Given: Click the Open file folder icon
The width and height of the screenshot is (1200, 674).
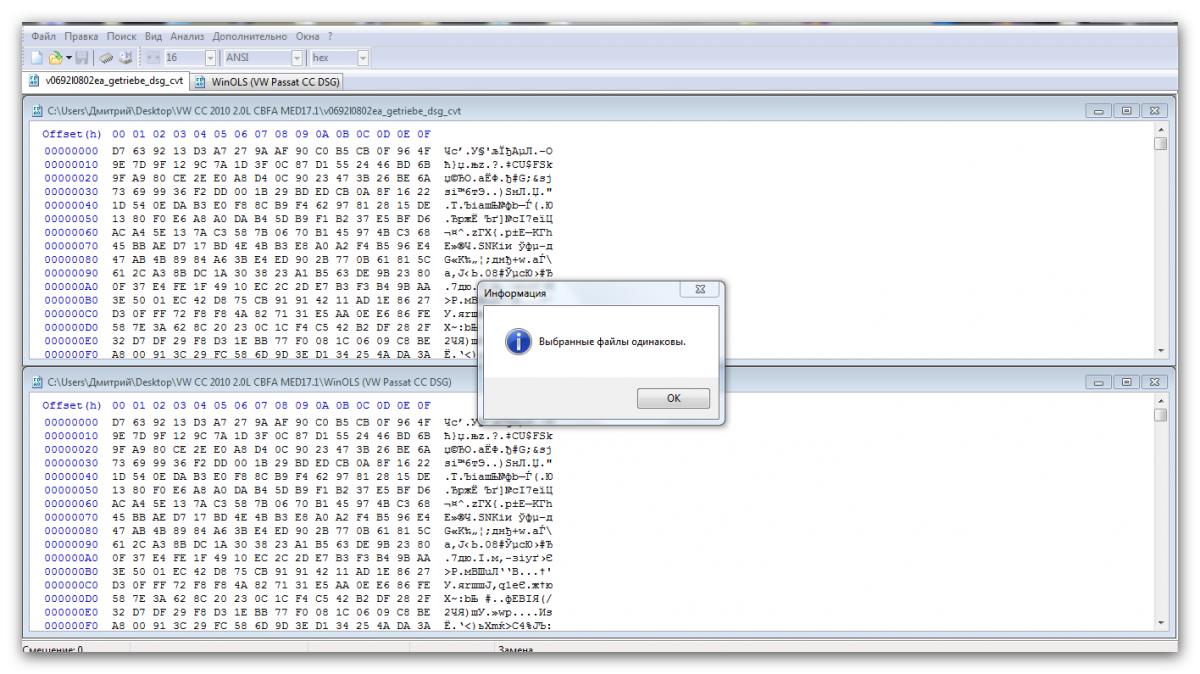Looking at the screenshot, I should pos(56,58).
